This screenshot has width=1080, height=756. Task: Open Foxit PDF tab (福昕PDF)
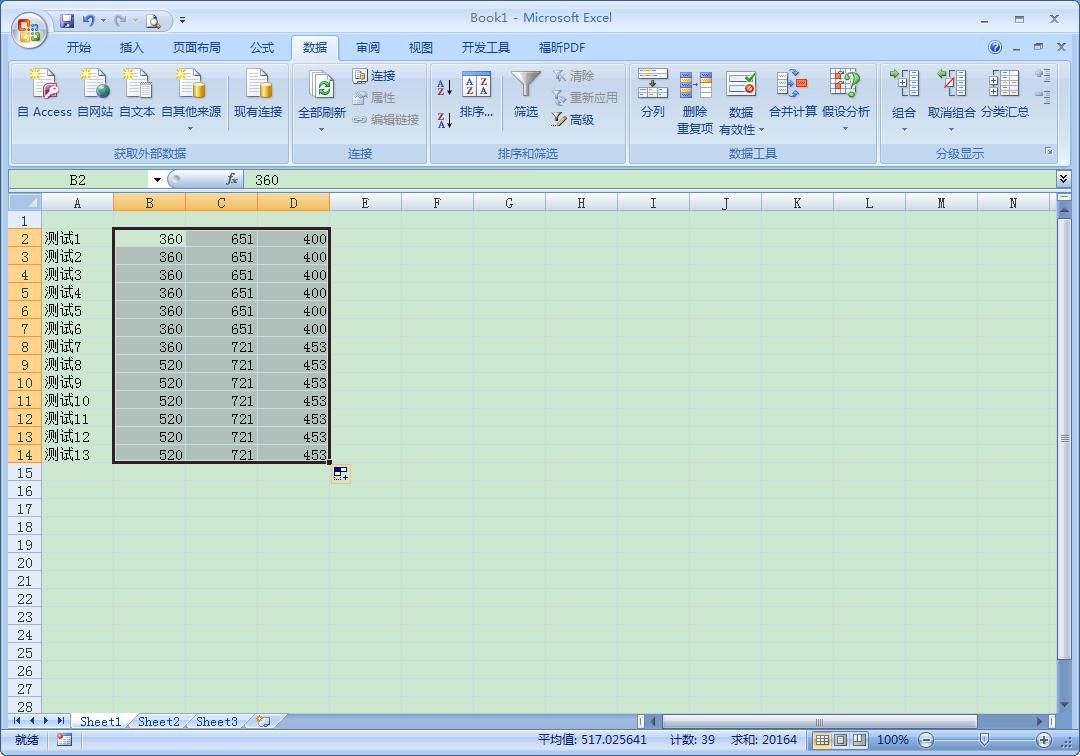[x=562, y=48]
